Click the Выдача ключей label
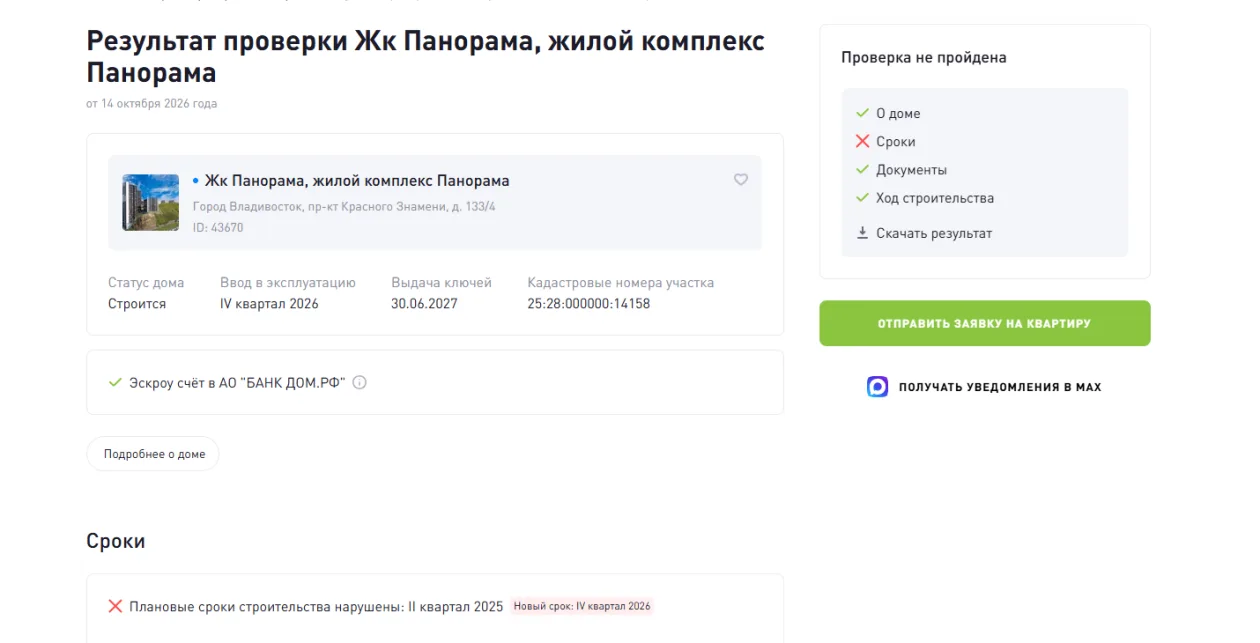Image resolution: width=1260 pixels, height=643 pixels. pos(442,283)
